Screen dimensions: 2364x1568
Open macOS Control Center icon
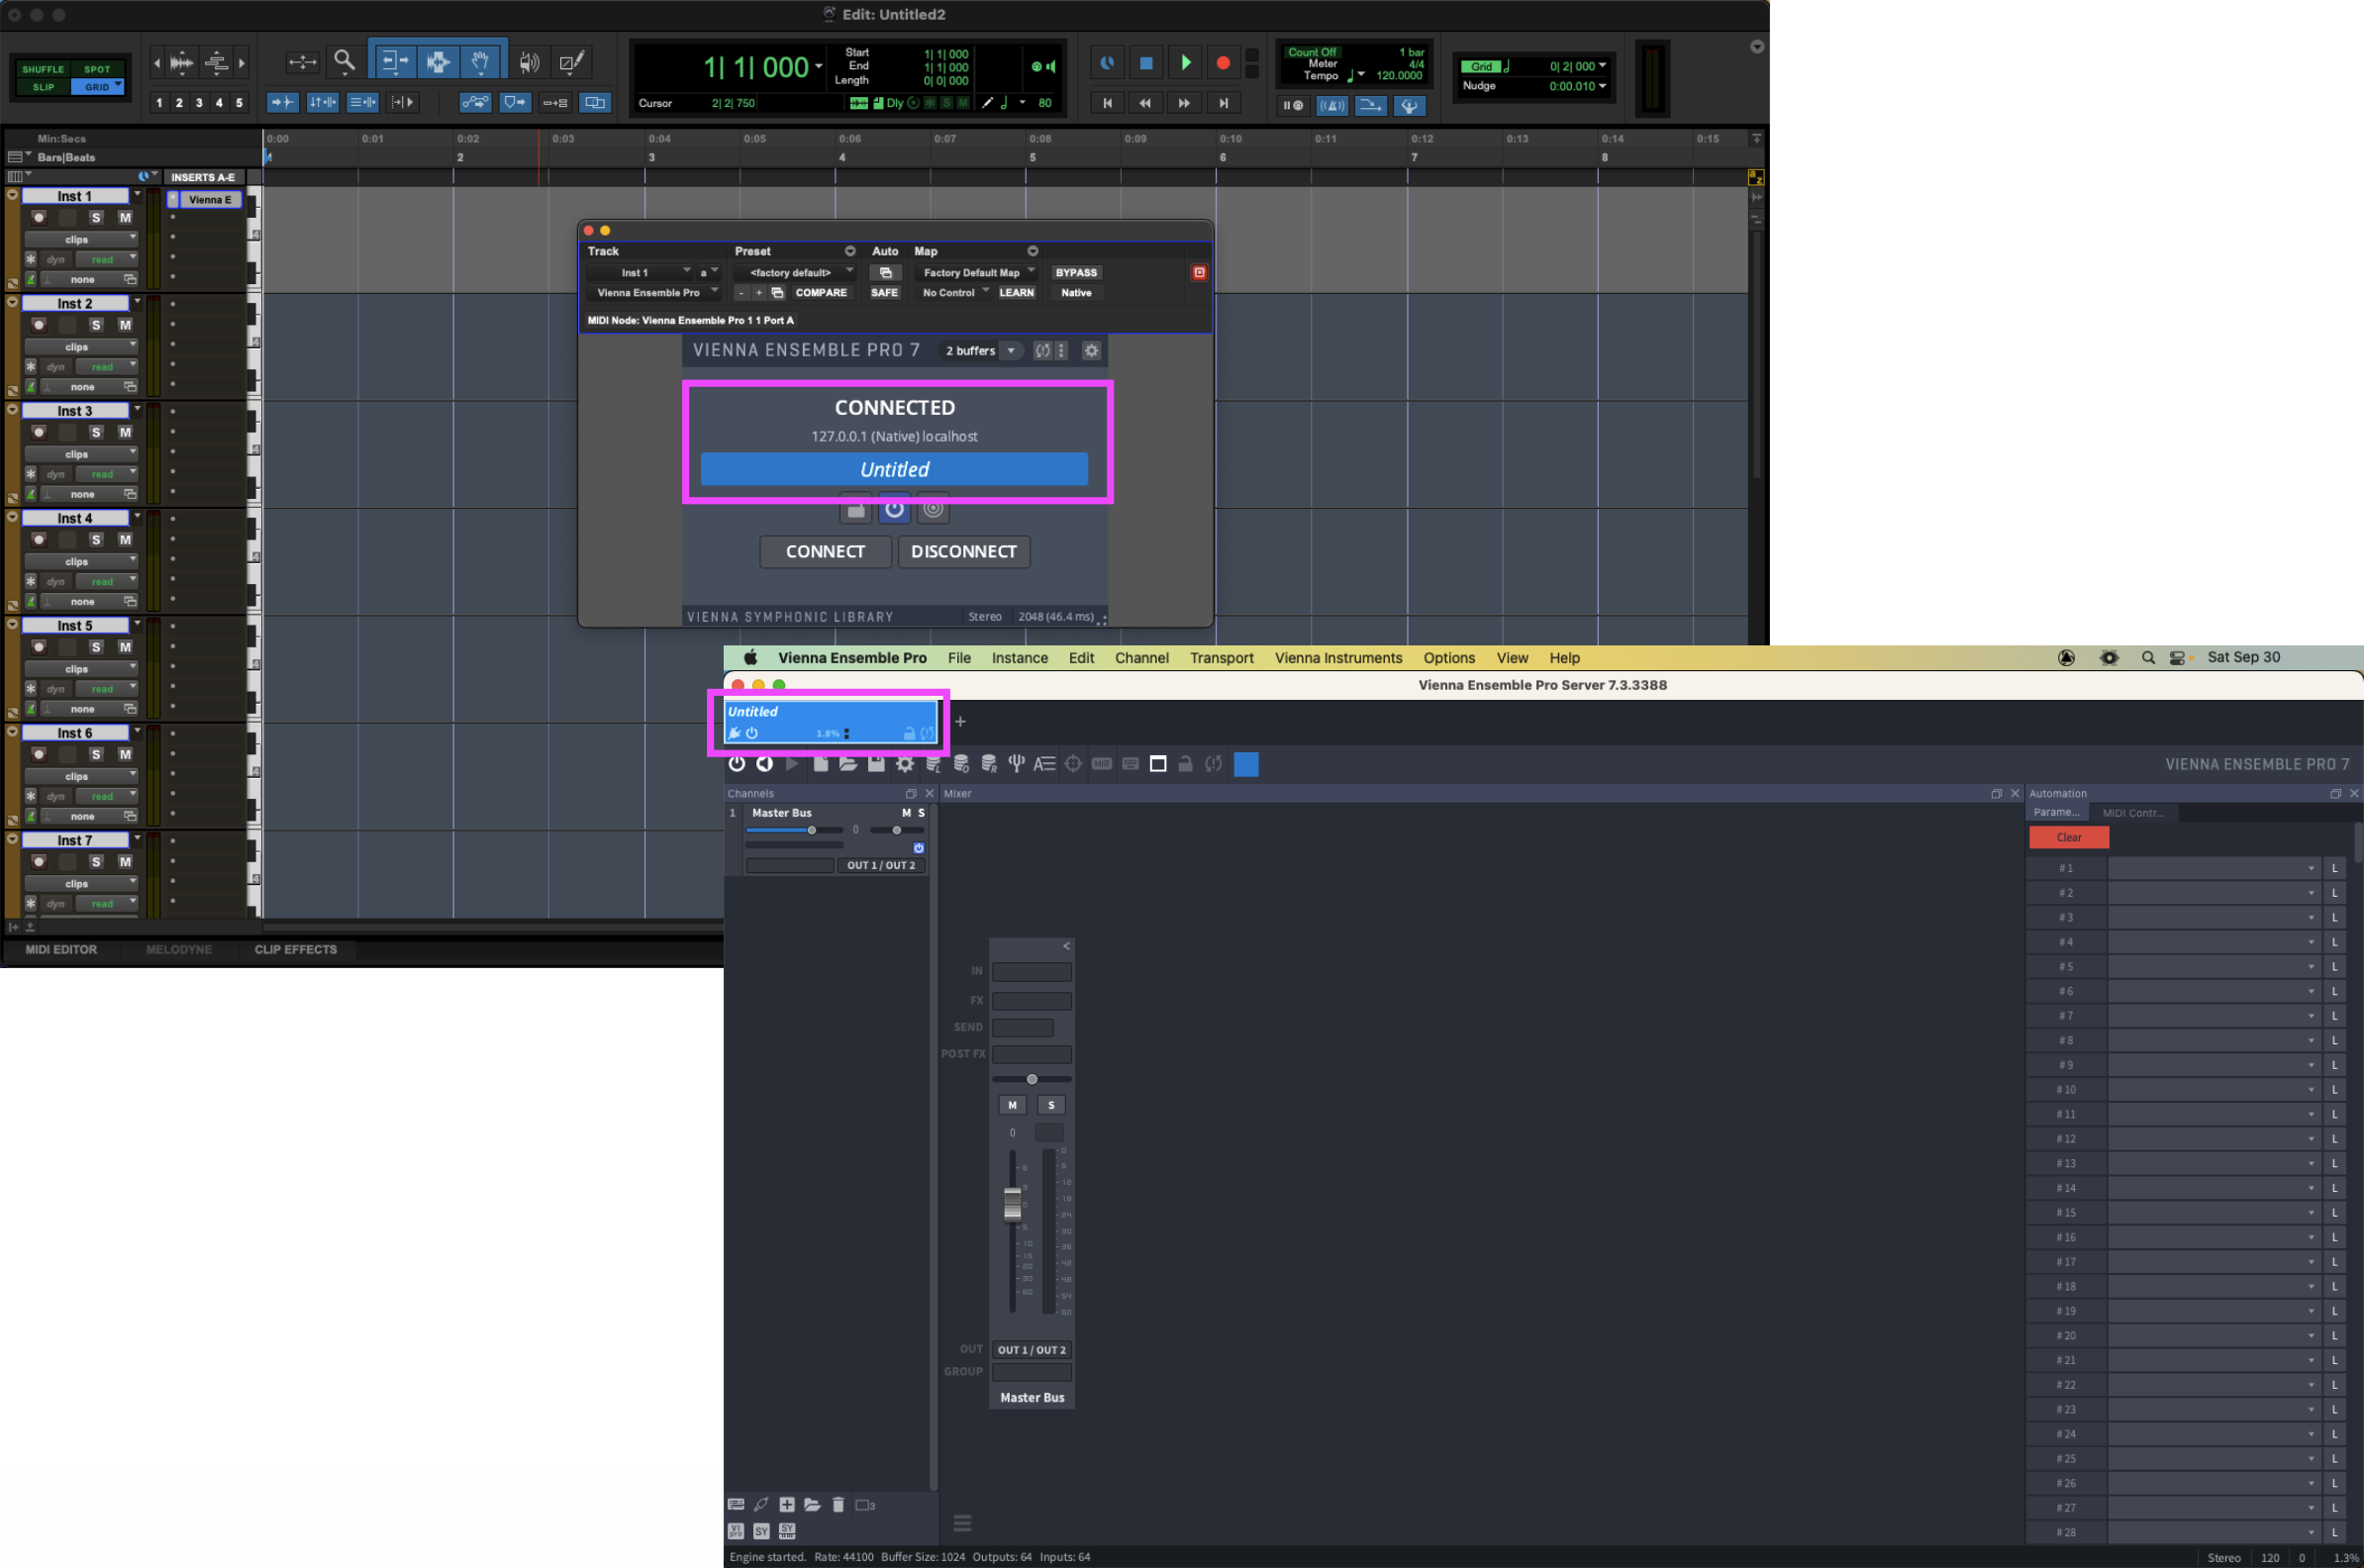(x=2177, y=658)
